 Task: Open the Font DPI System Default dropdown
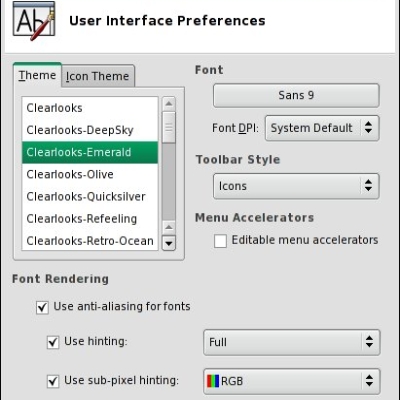(322, 128)
